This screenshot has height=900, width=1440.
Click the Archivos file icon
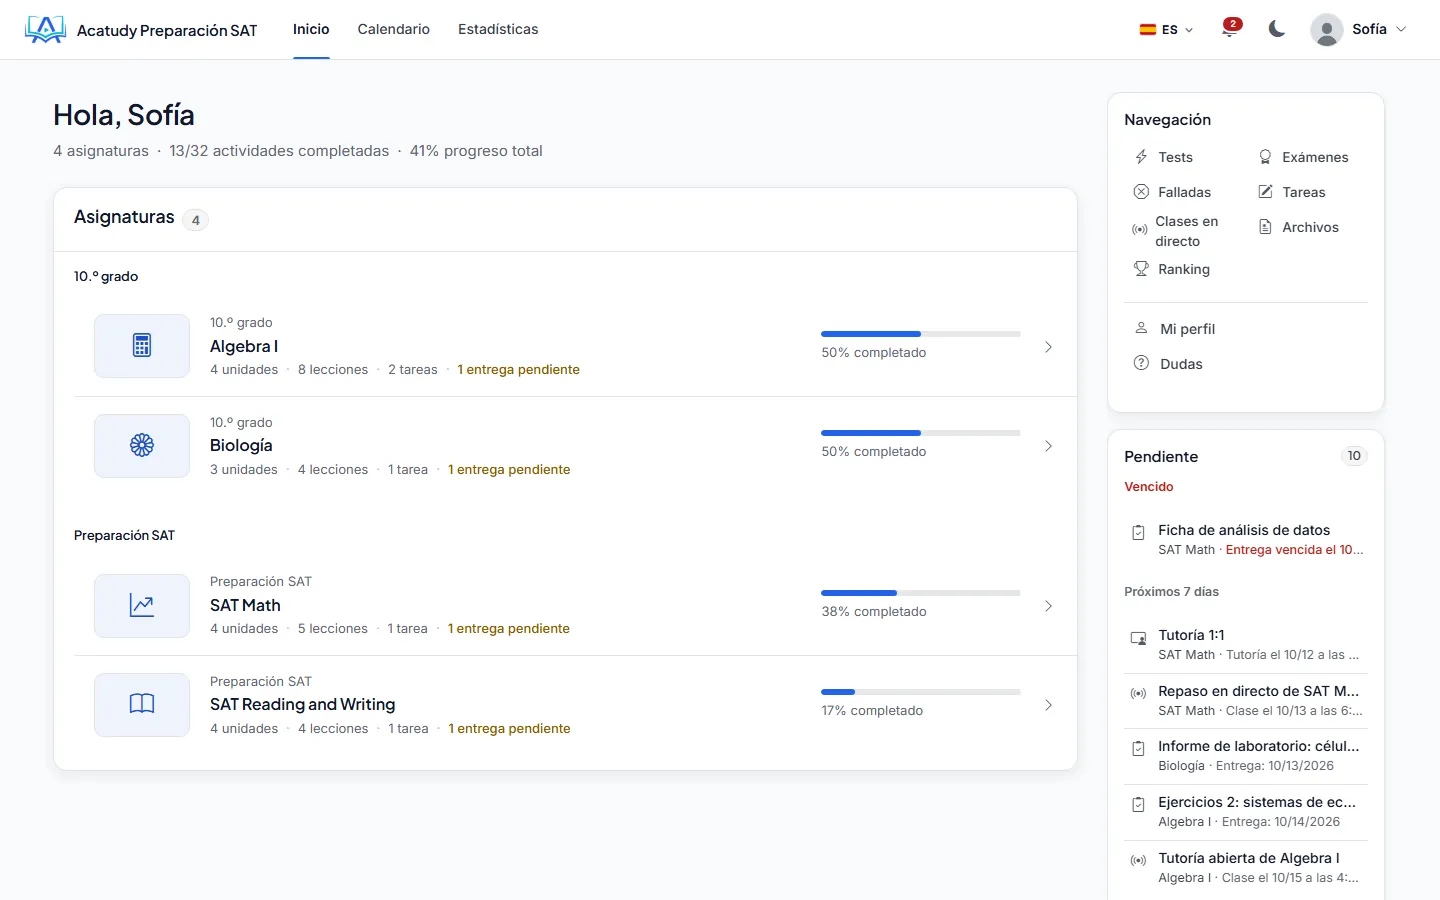pos(1265,227)
